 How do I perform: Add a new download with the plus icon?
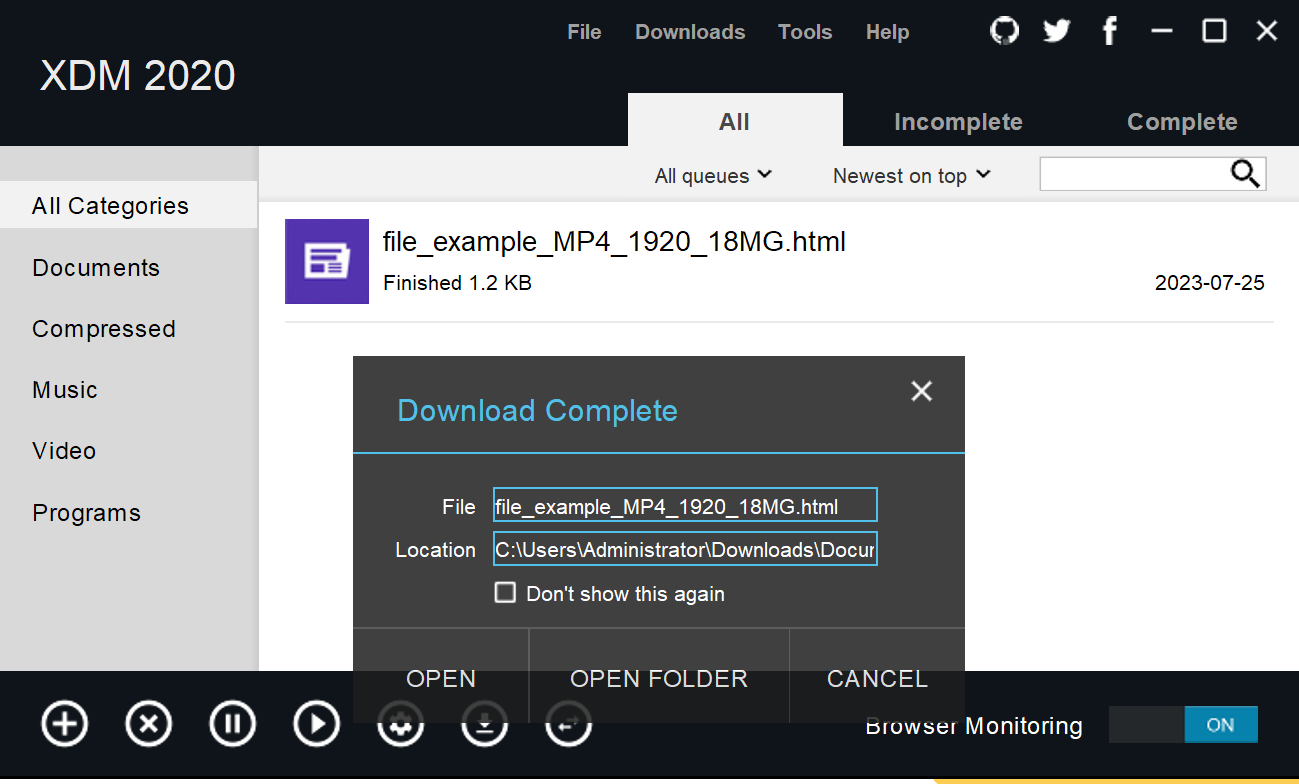pyautogui.click(x=64, y=723)
